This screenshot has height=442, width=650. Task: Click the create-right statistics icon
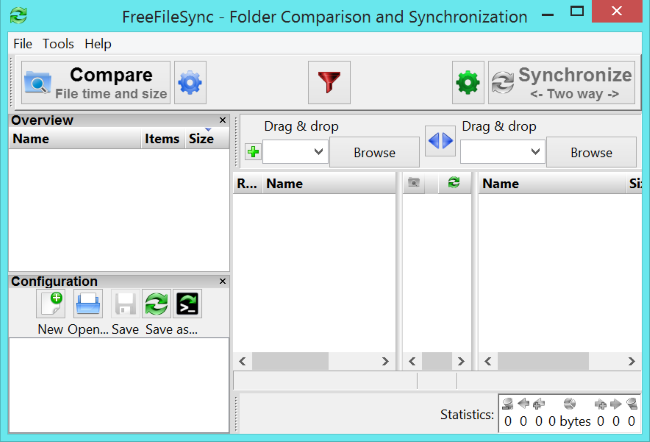(x=600, y=403)
